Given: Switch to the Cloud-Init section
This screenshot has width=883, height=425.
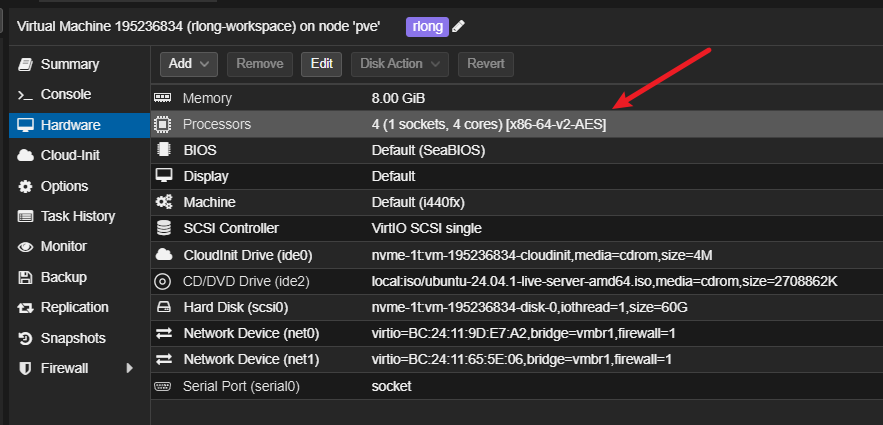Looking at the screenshot, I should tap(70, 156).
